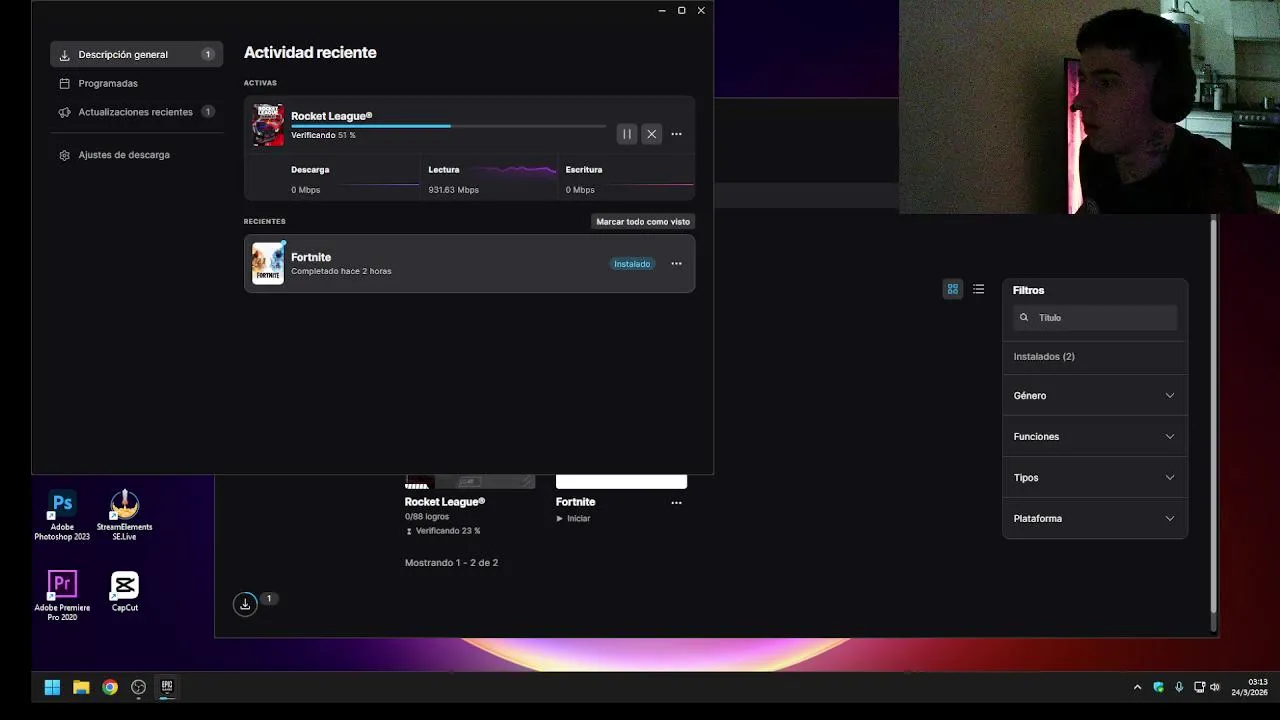Image resolution: width=1280 pixels, height=720 pixels.
Task: Click Fortnite thumbnail in recent list
Action: 268,264
